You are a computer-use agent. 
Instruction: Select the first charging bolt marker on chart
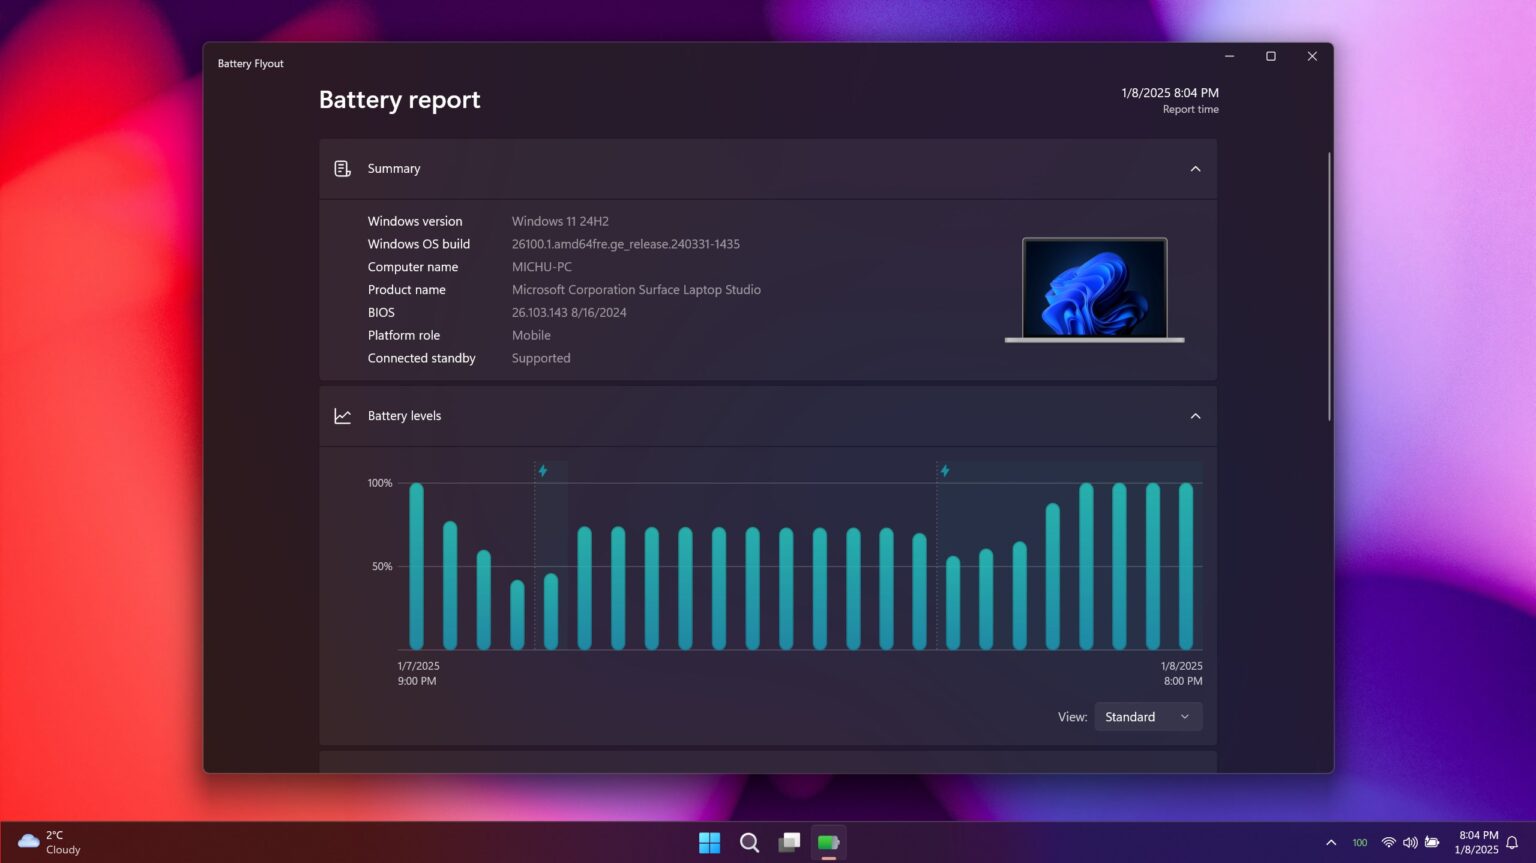pos(544,469)
